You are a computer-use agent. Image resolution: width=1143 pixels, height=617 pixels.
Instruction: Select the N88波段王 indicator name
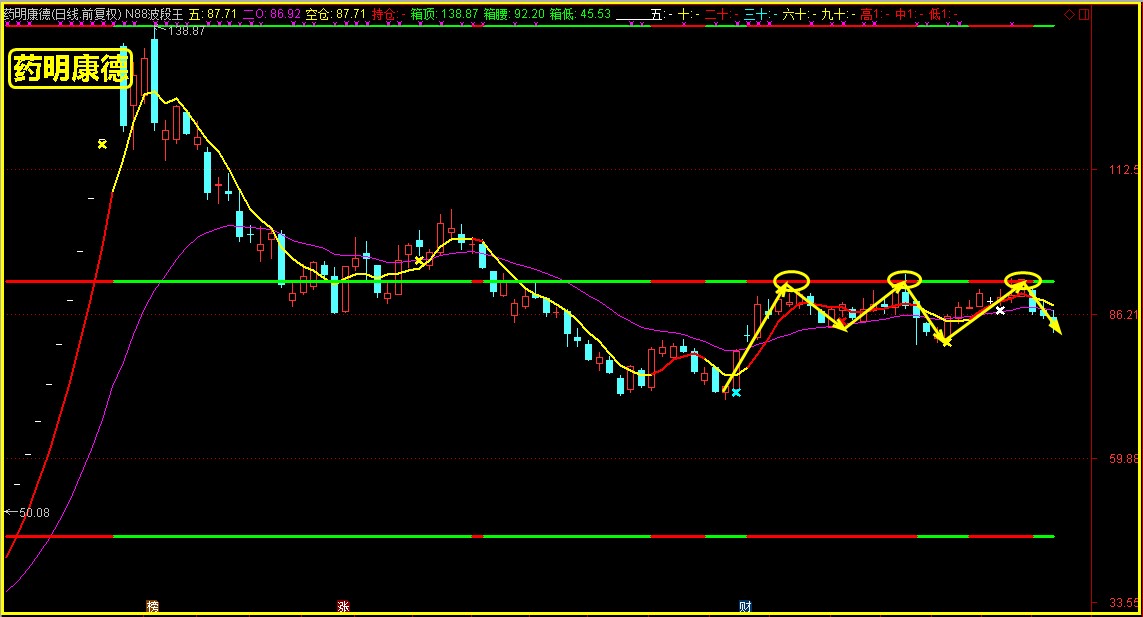tap(154, 14)
